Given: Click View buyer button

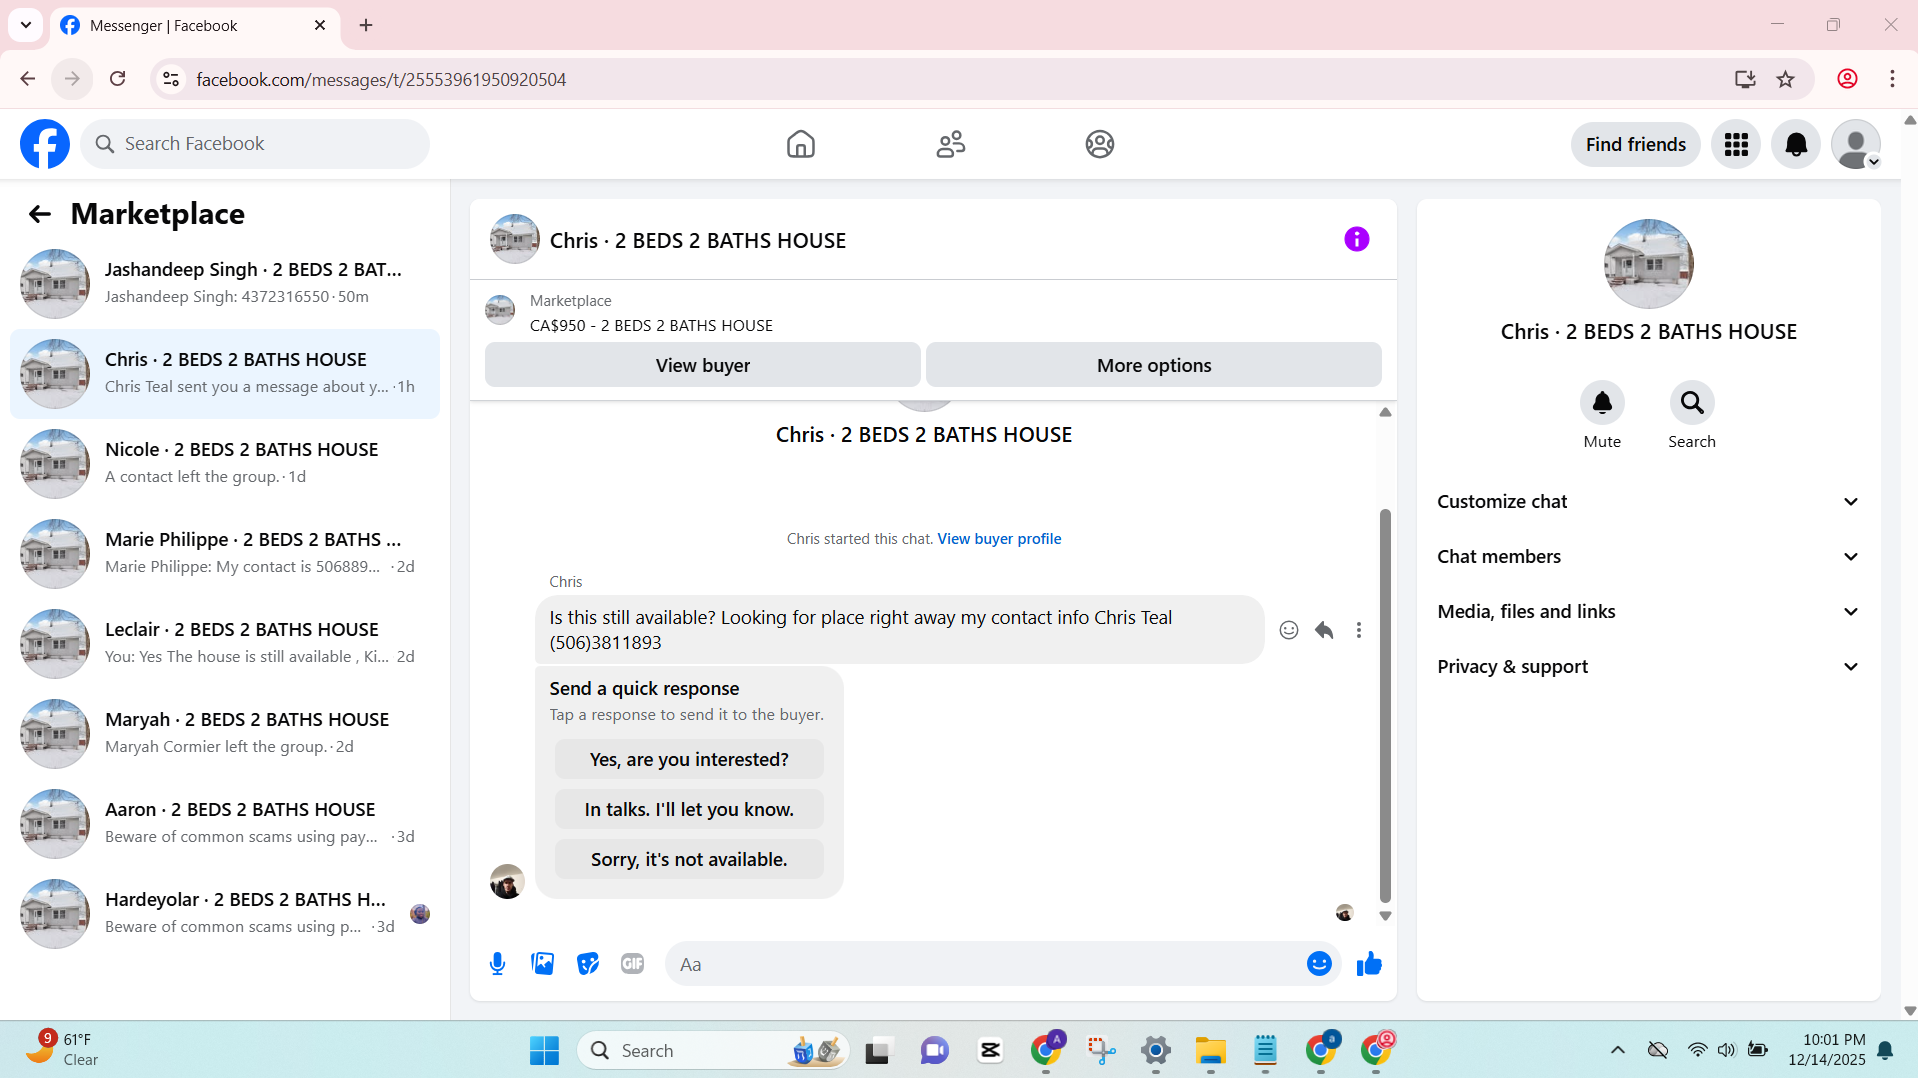Looking at the screenshot, I should (x=703, y=365).
